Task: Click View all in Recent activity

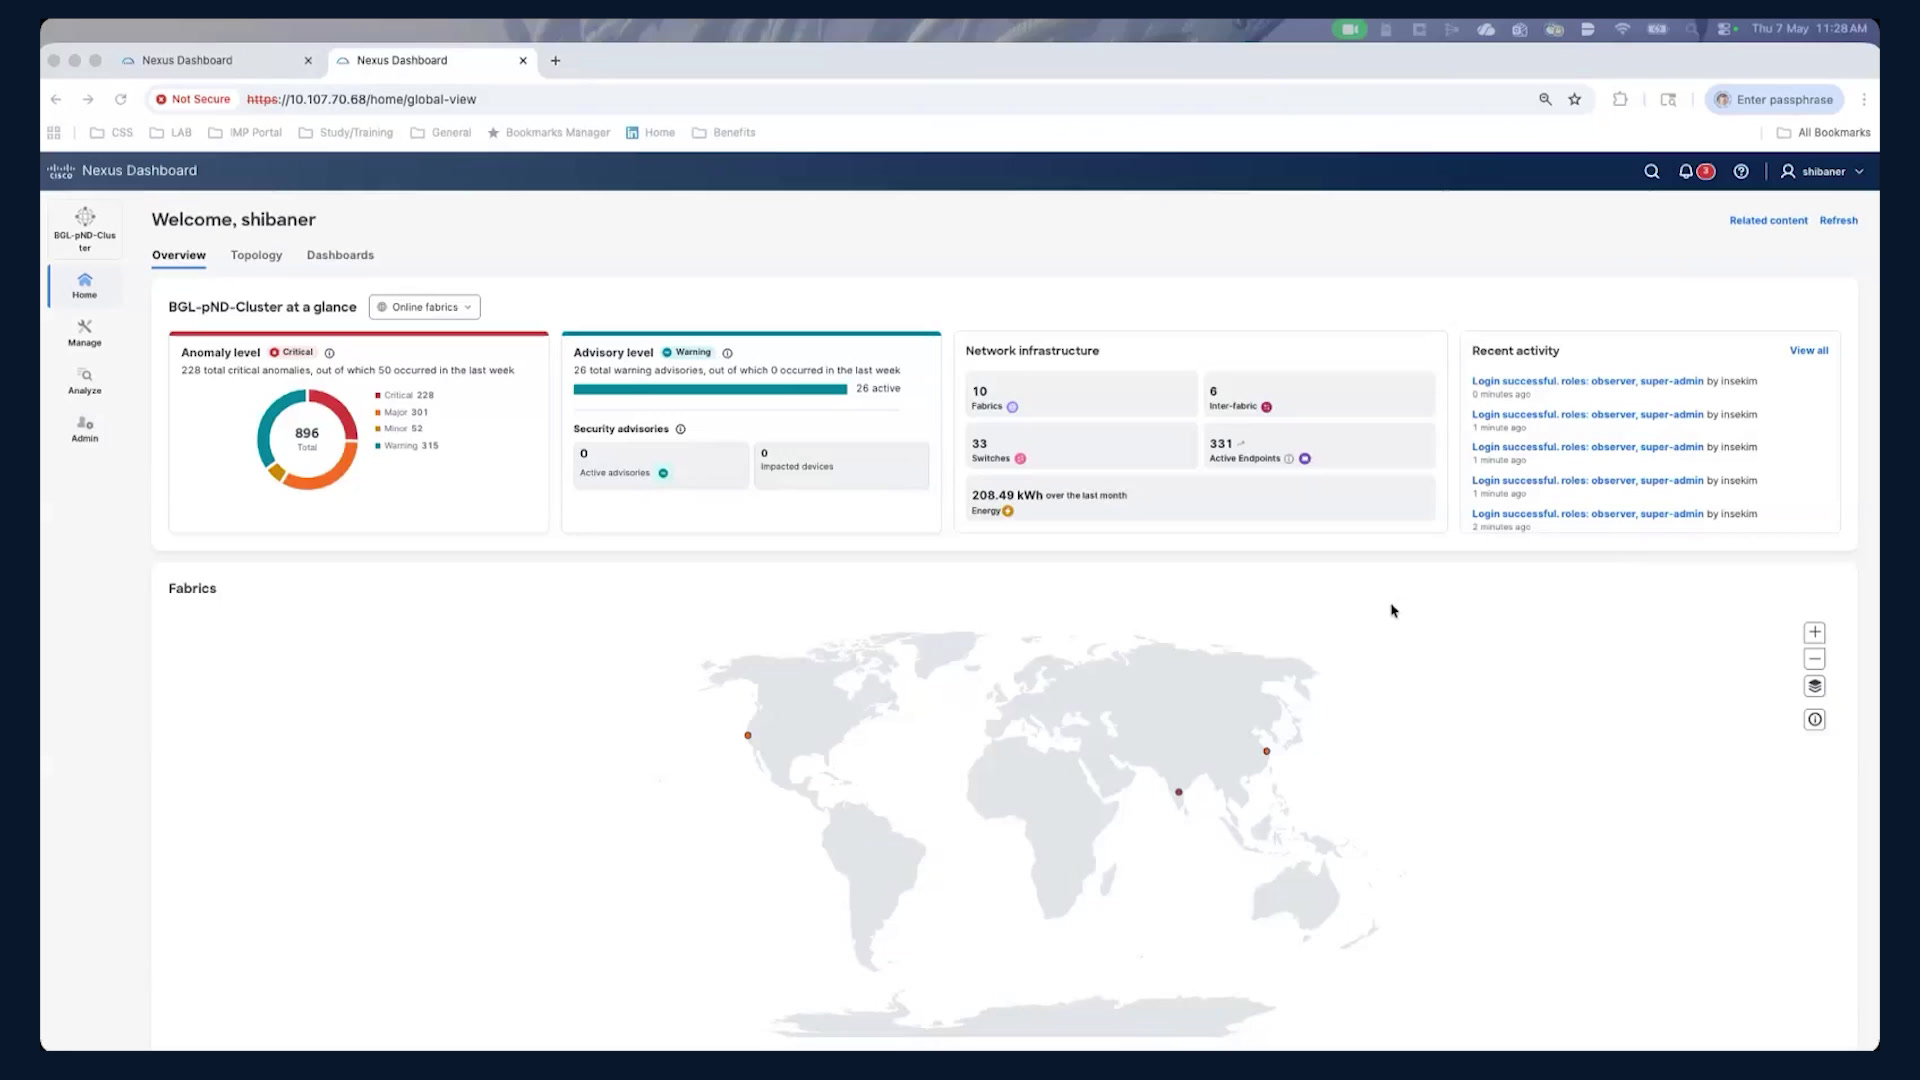Action: pyautogui.click(x=1808, y=350)
